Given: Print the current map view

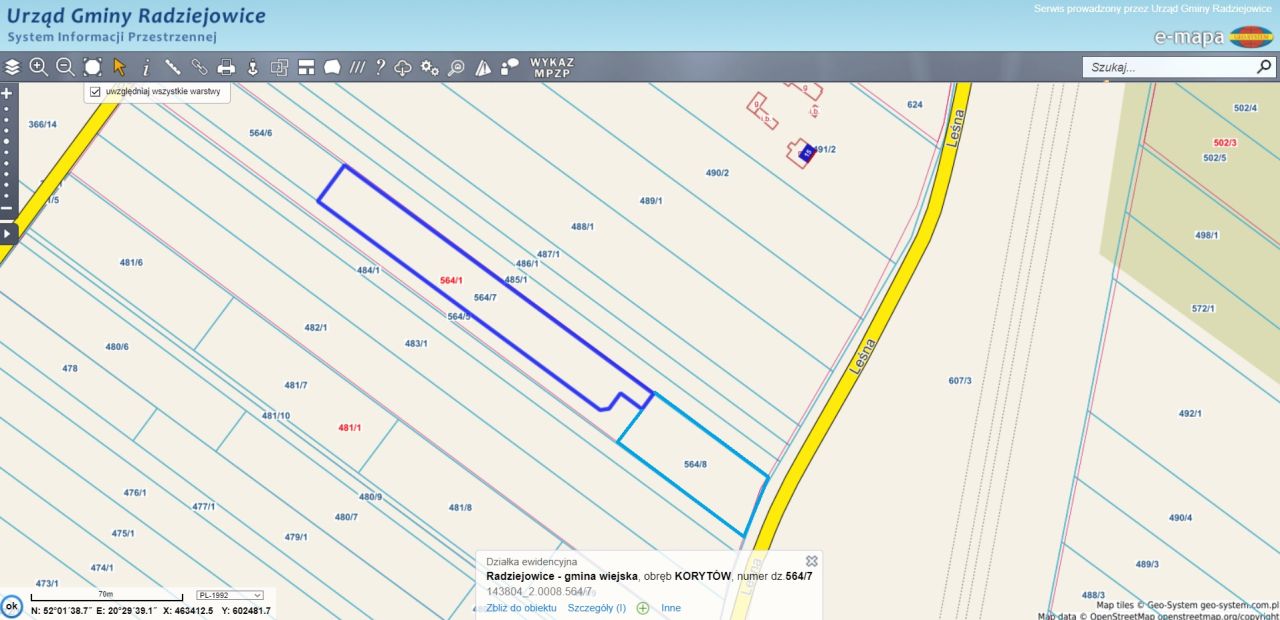Looking at the screenshot, I should [x=226, y=67].
